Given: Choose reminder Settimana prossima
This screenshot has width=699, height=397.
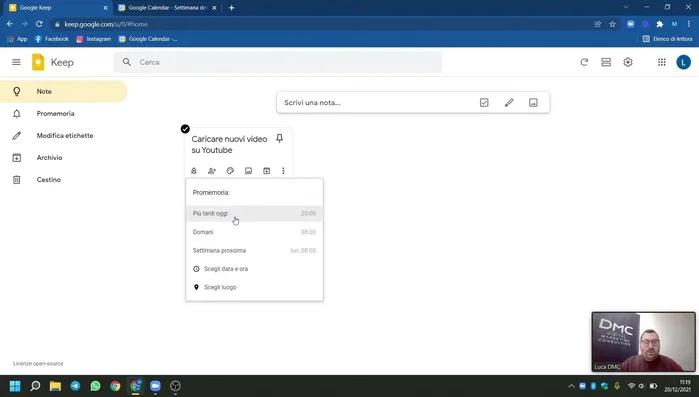Looking at the screenshot, I should point(255,250).
